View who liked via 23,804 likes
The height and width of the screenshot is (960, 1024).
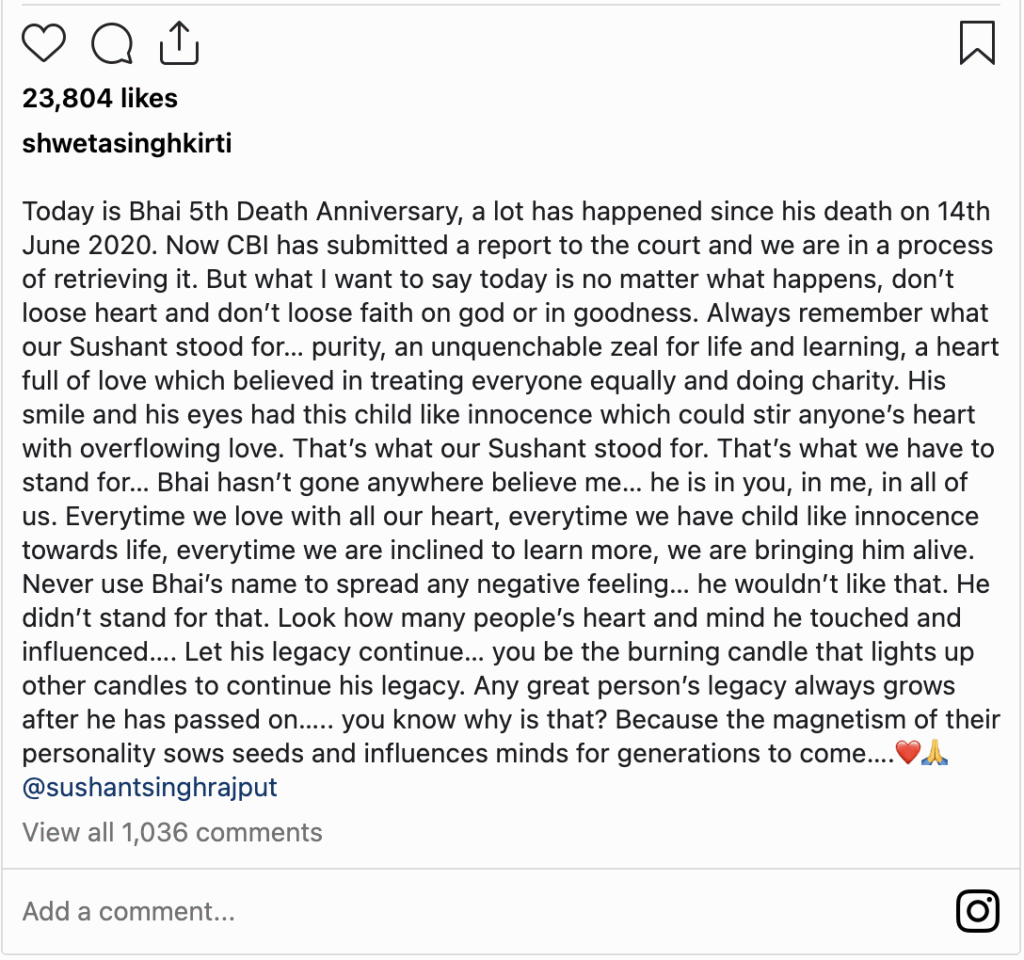tap(100, 99)
